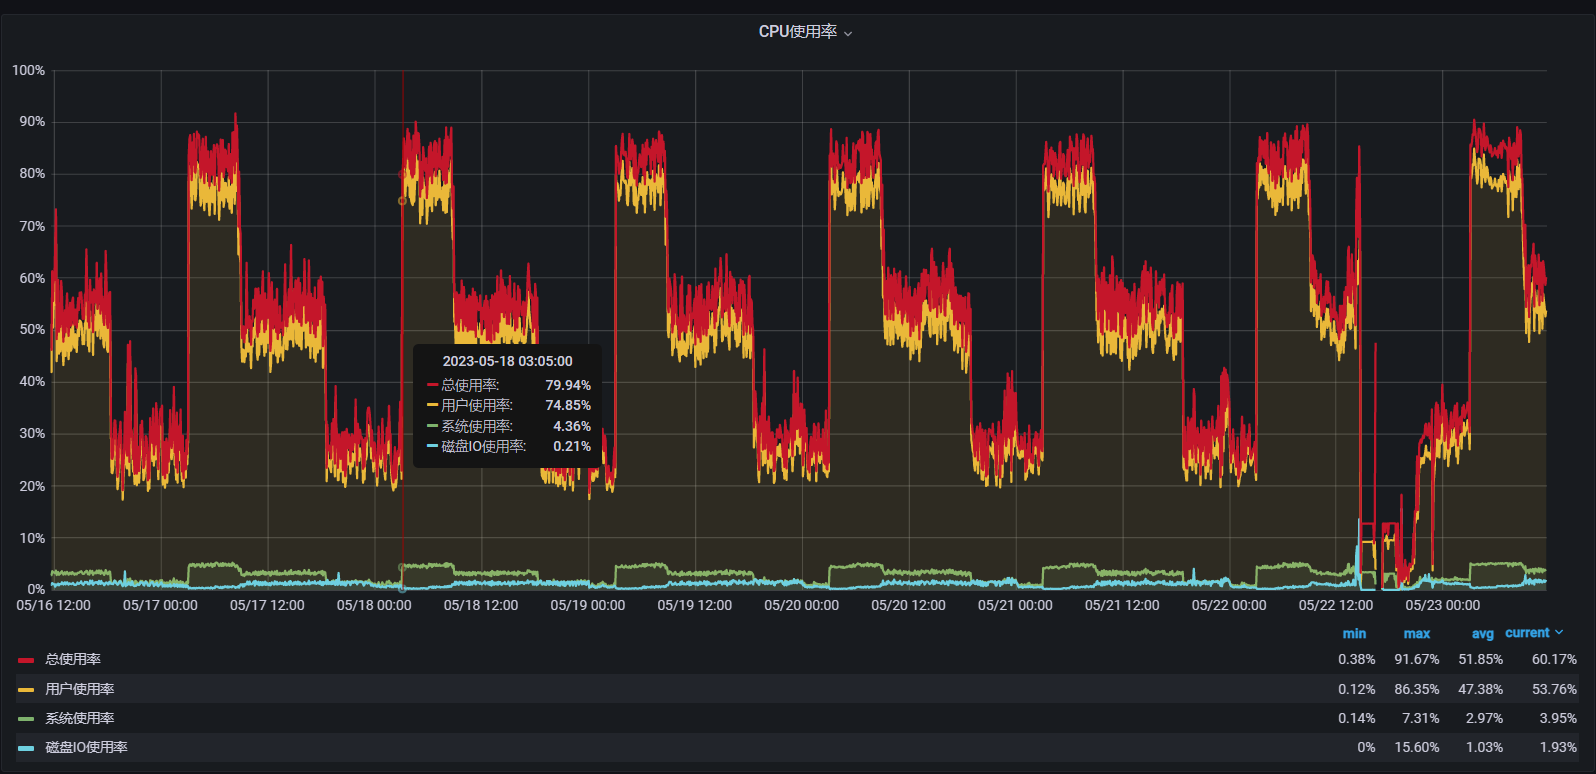Click the 100% label on the y-axis
The width and height of the screenshot is (1596, 774).
pyautogui.click(x=29, y=71)
